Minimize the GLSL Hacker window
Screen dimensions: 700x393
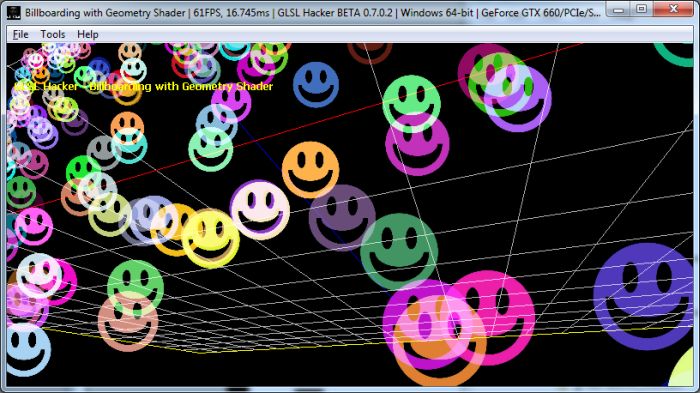[x=619, y=9]
